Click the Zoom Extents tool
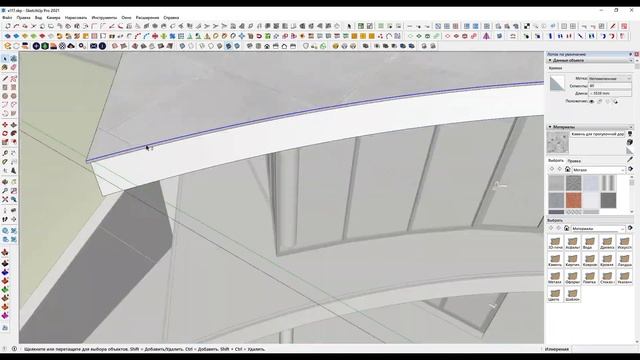 [x=5, y=199]
